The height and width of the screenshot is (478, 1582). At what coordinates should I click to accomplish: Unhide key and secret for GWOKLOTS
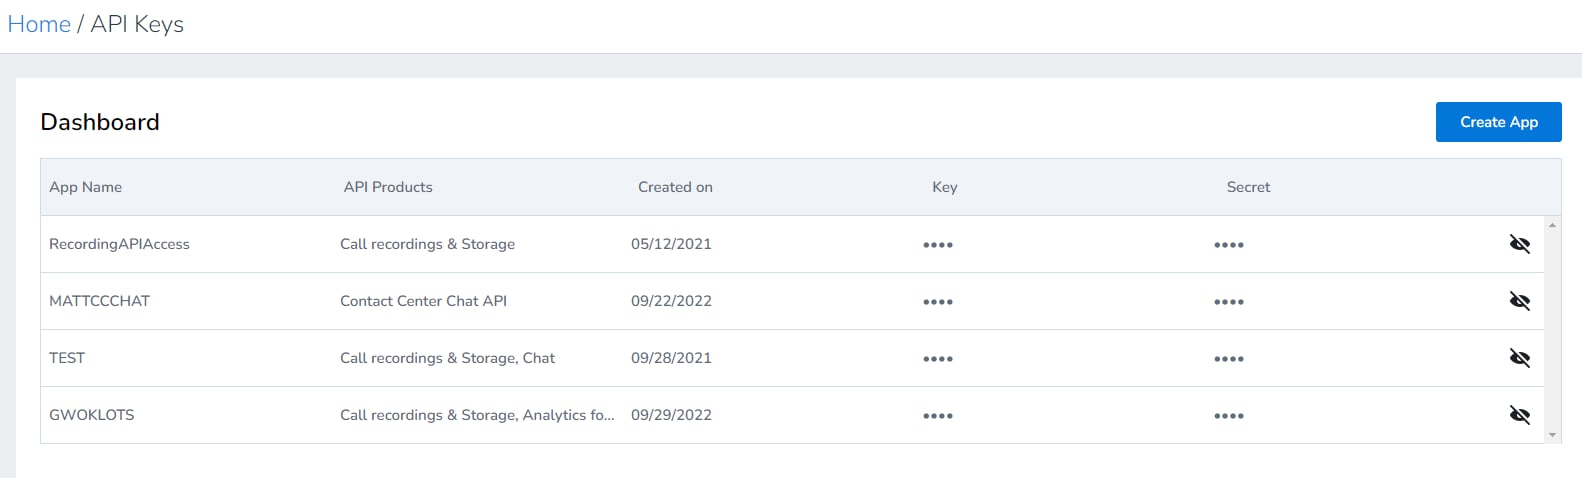coord(1519,415)
